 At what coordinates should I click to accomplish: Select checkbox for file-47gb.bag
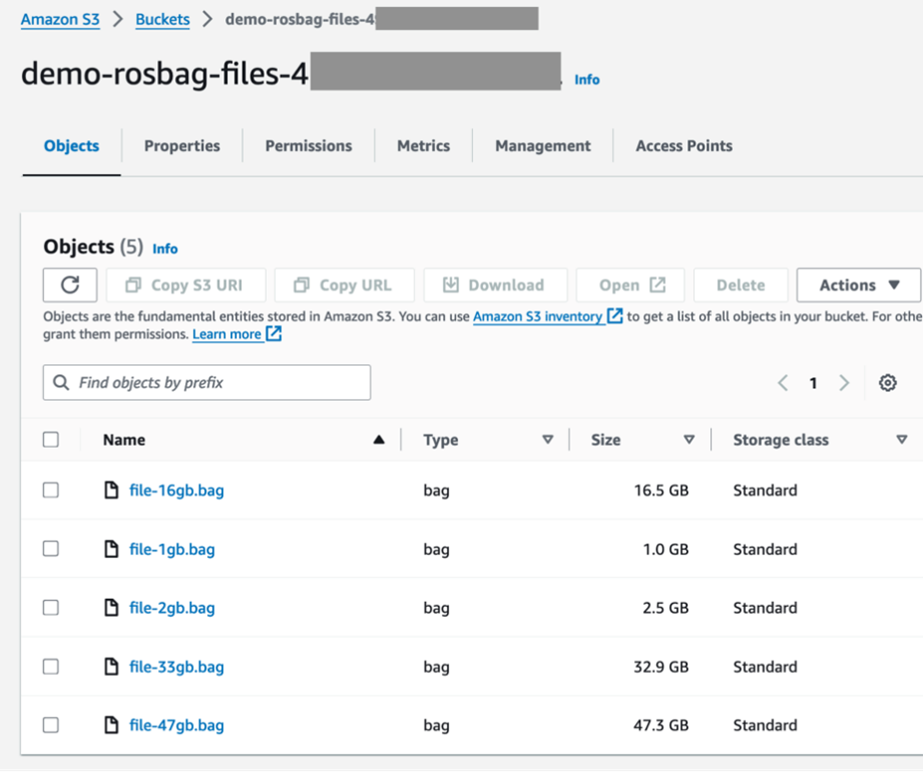pos(51,725)
